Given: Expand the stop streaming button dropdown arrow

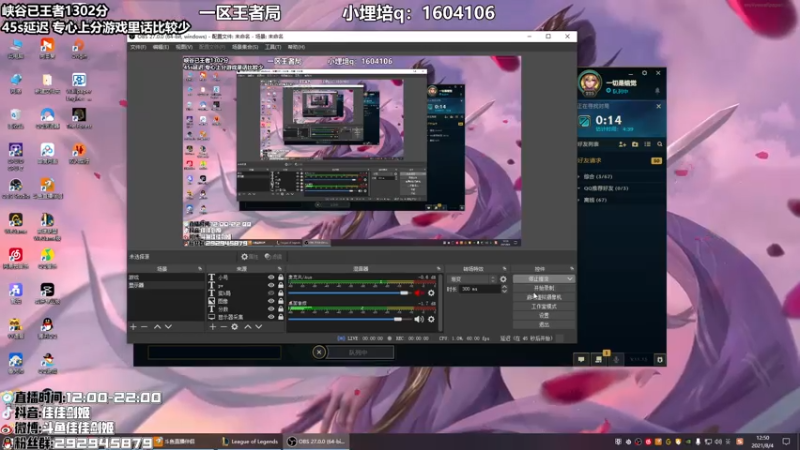Looking at the screenshot, I should point(570,279).
